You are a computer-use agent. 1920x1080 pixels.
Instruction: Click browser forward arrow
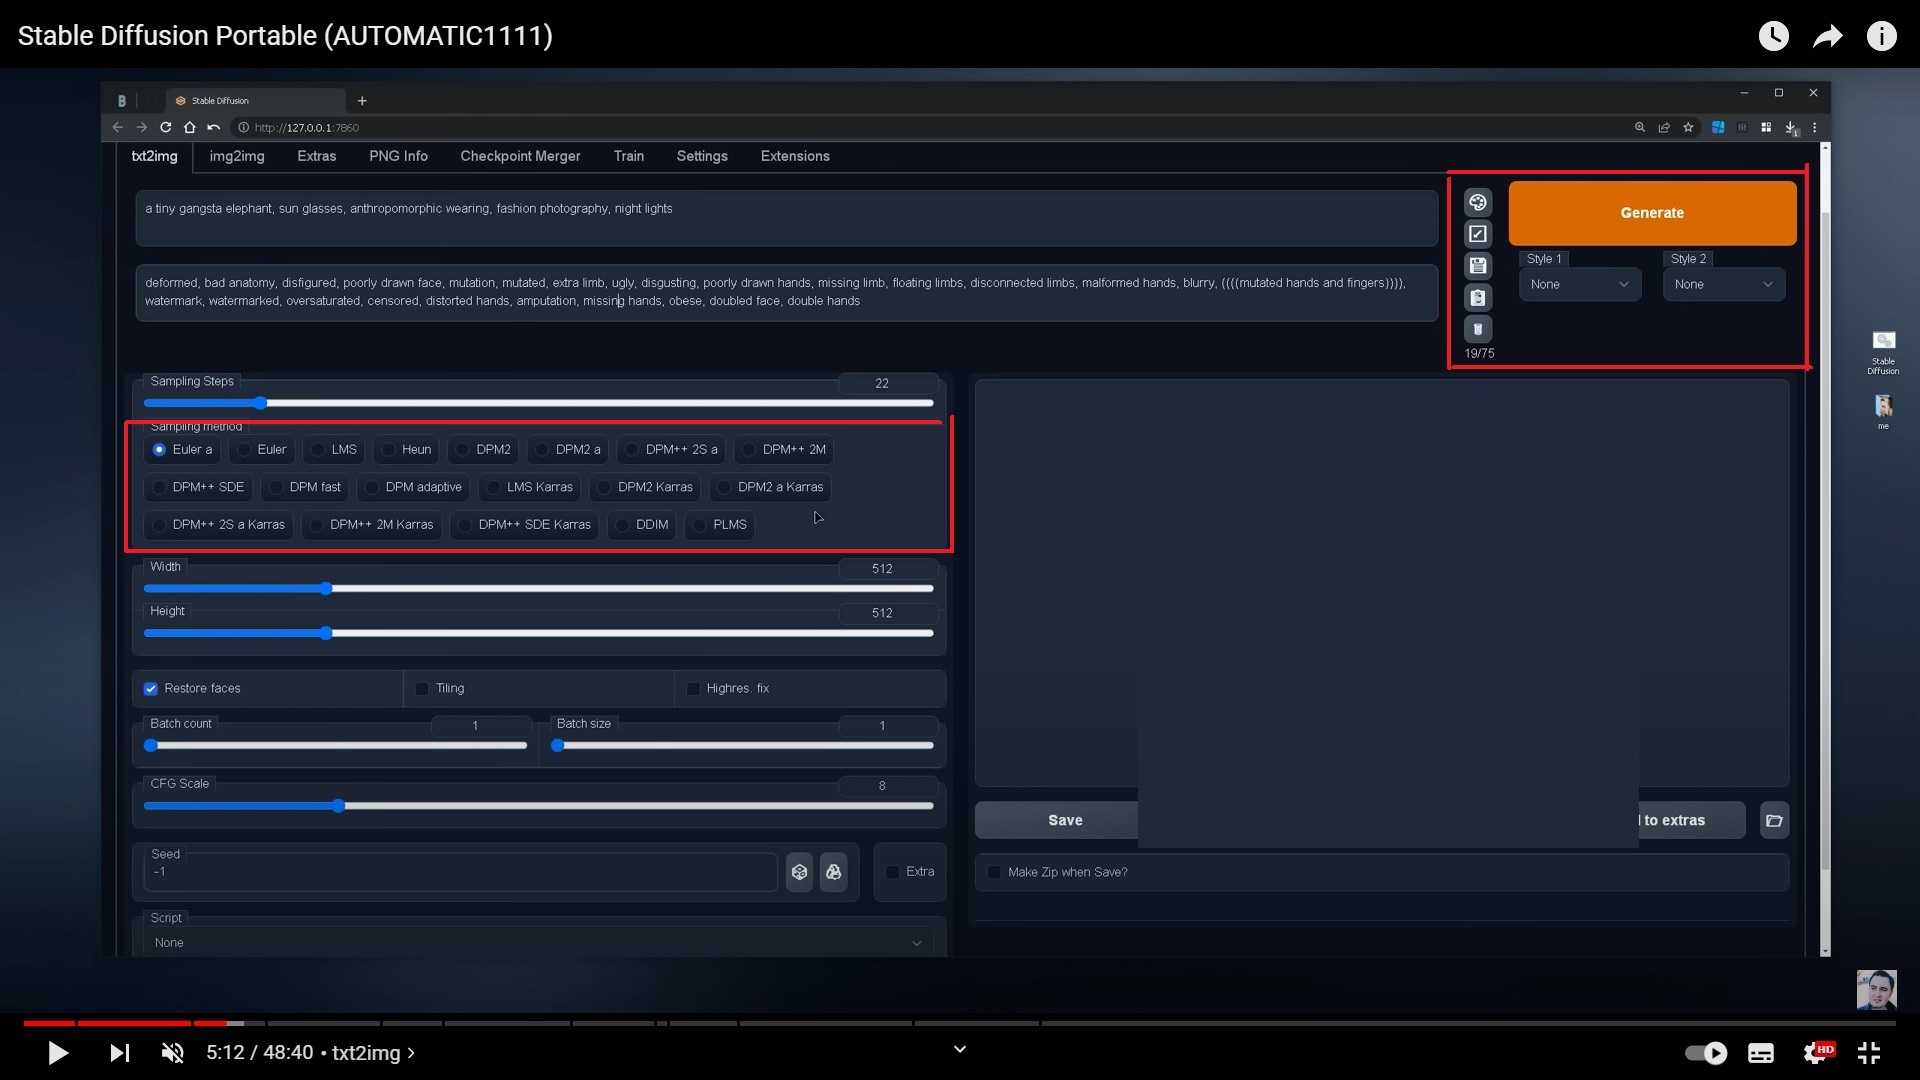coord(141,127)
